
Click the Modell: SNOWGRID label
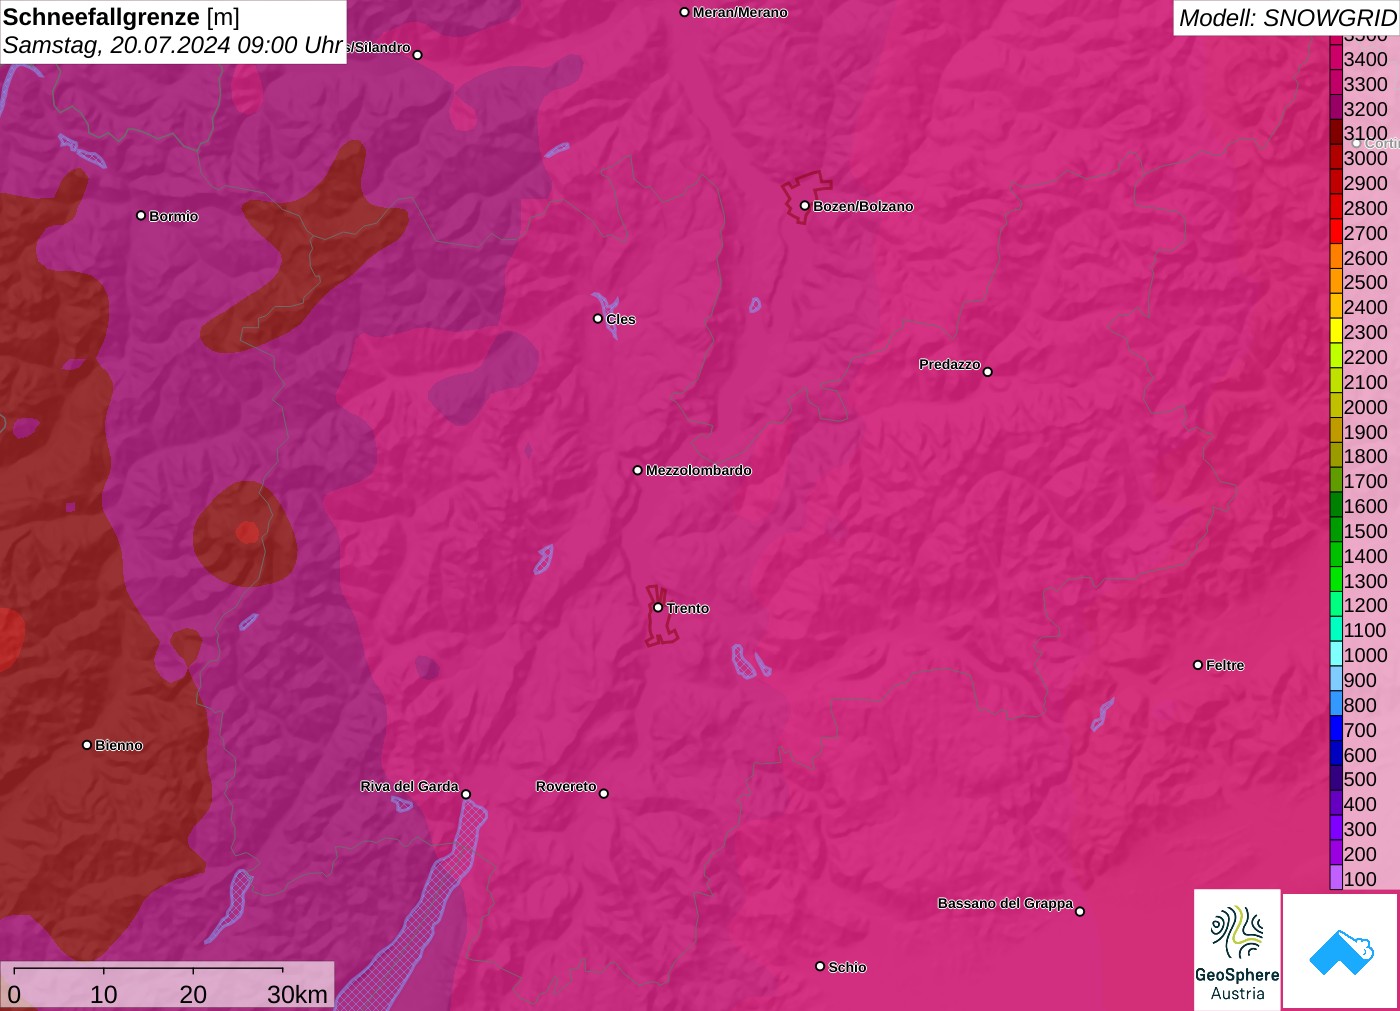pyautogui.click(x=1287, y=18)
